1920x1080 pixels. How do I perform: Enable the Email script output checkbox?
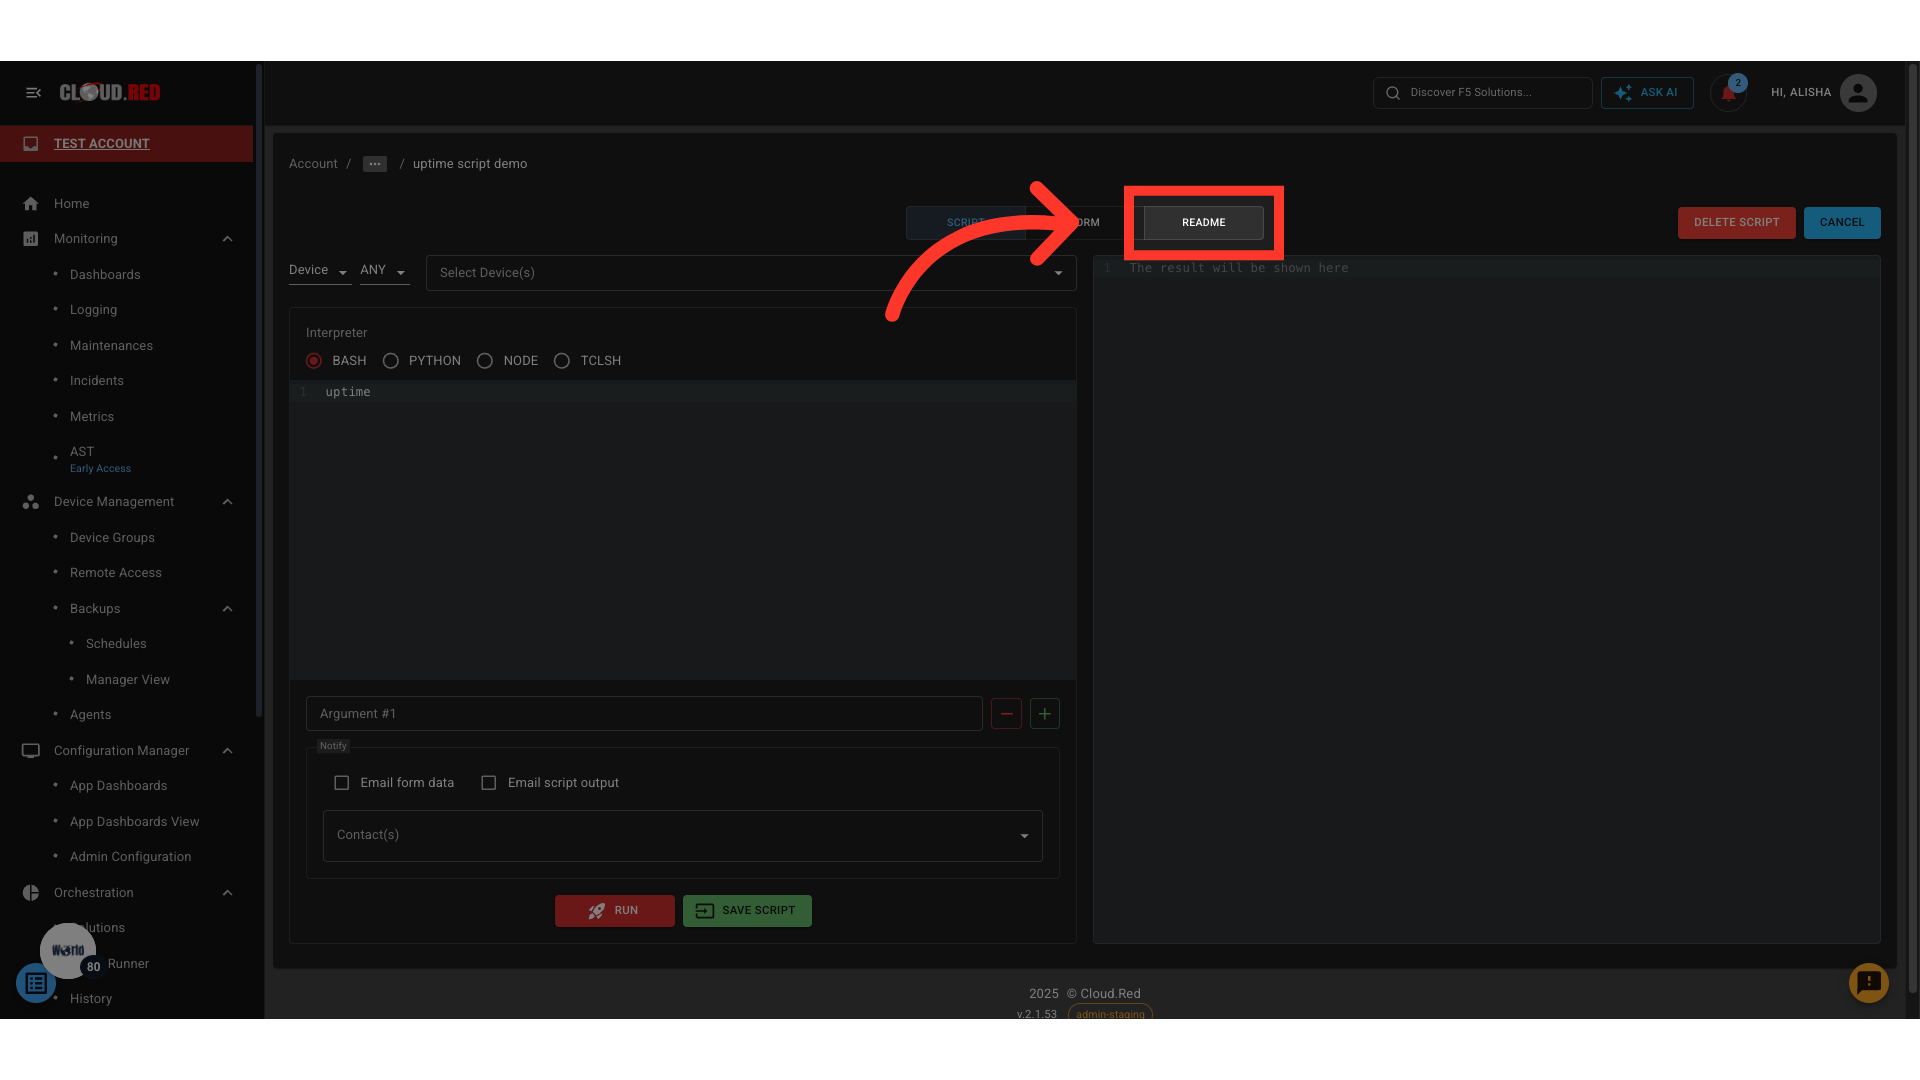(x=489, y=782)
